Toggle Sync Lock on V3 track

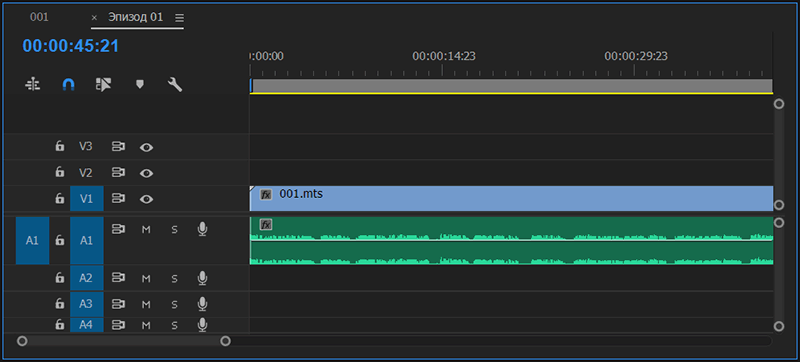click(x=118, y=147)
